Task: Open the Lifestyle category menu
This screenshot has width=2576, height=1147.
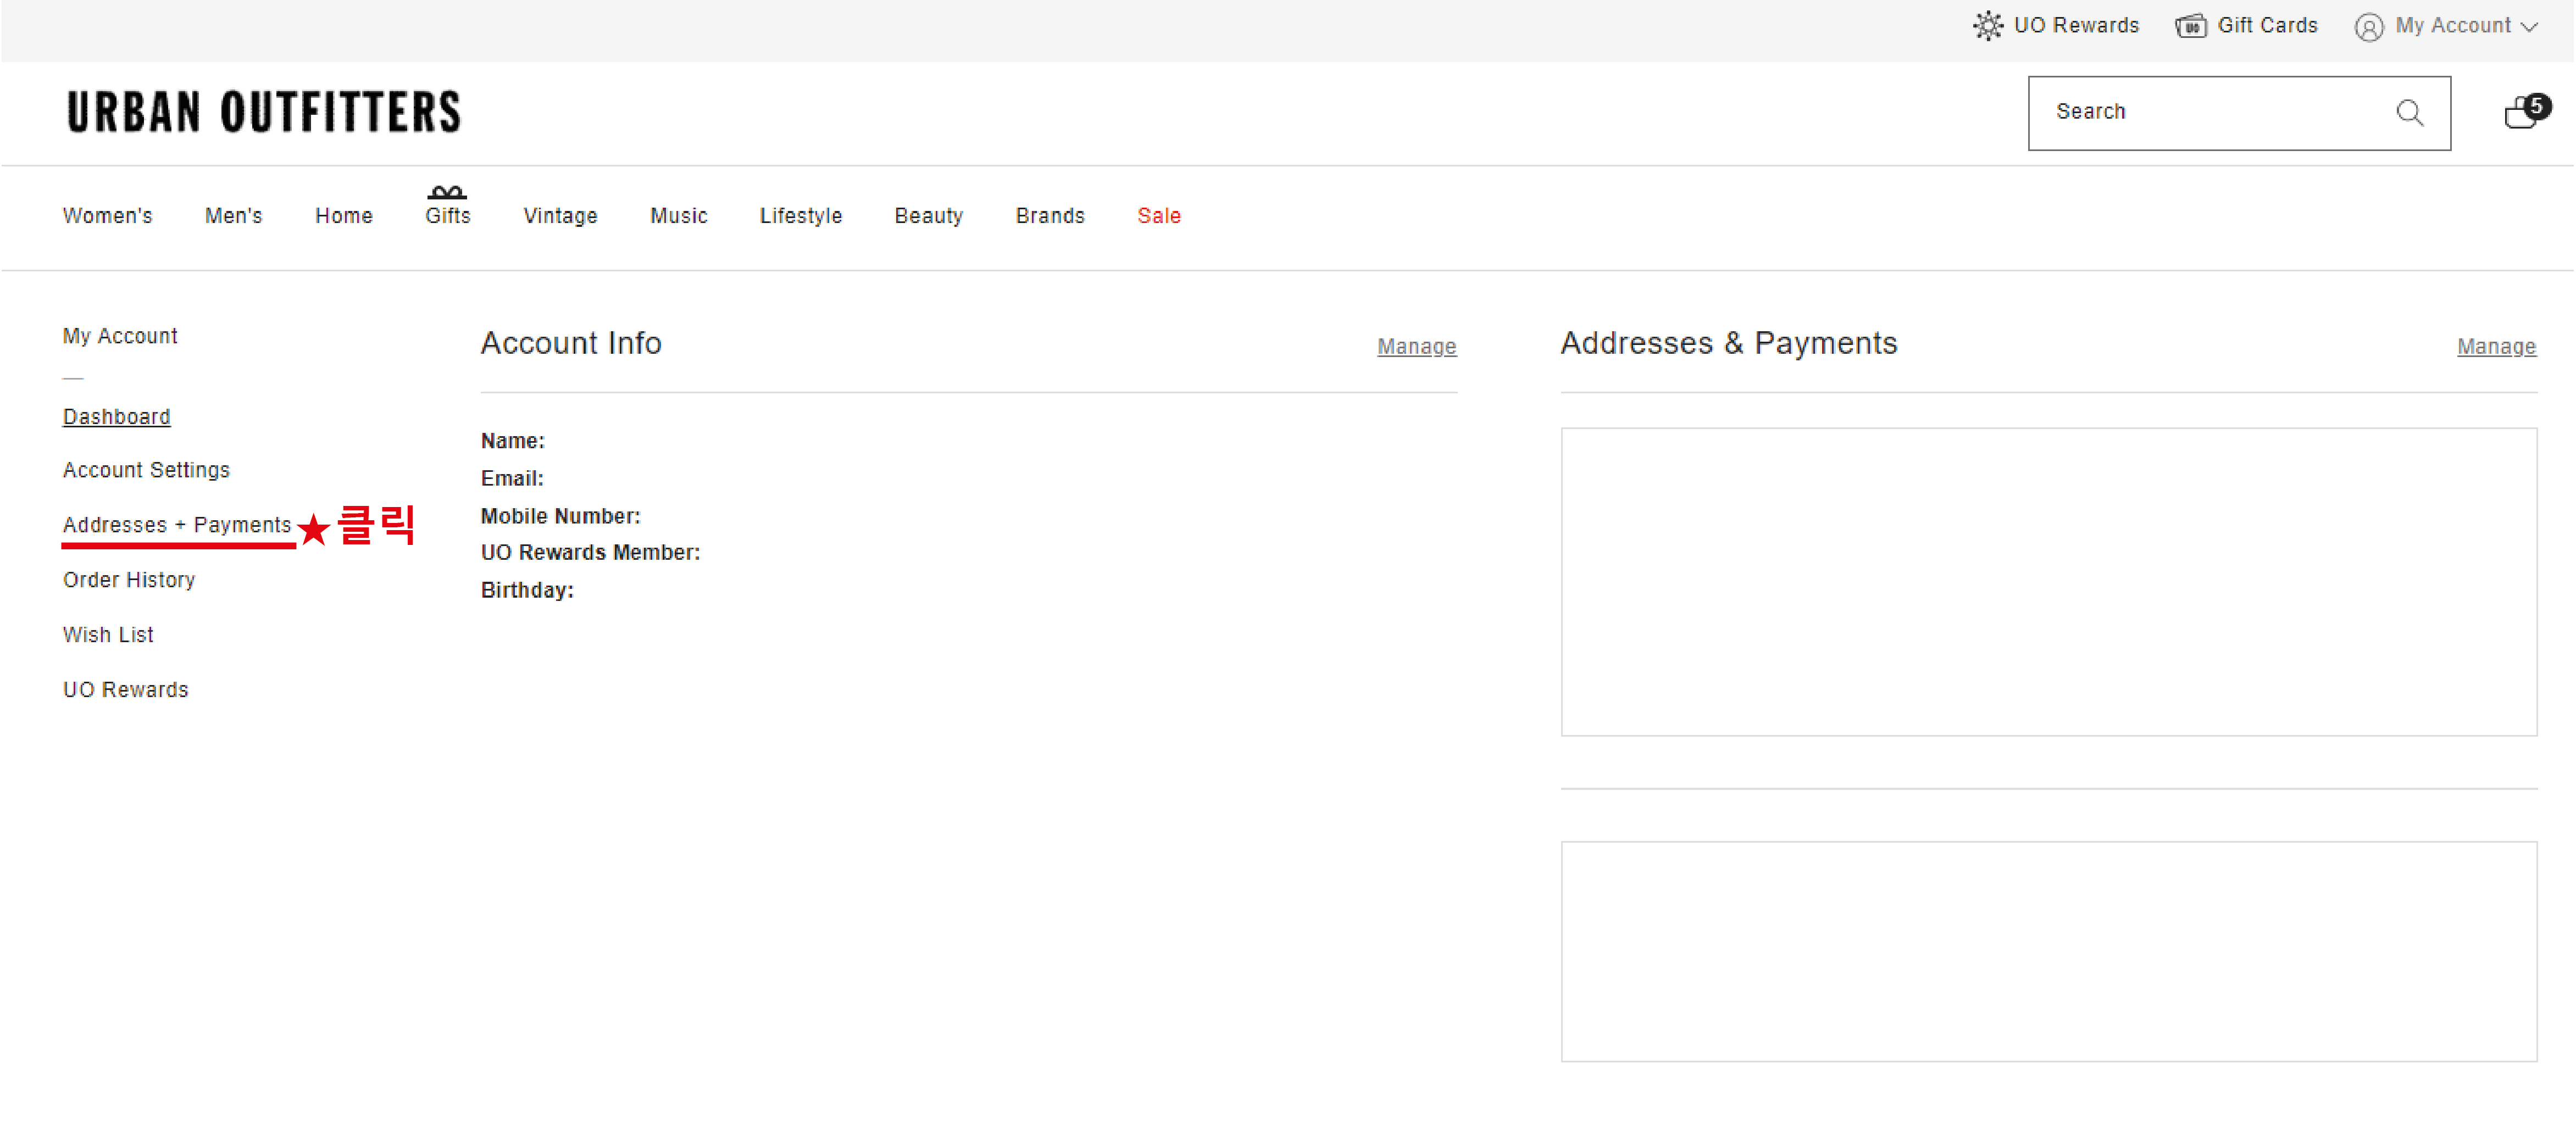Action: pyautogui.click(x=801, y=216)
